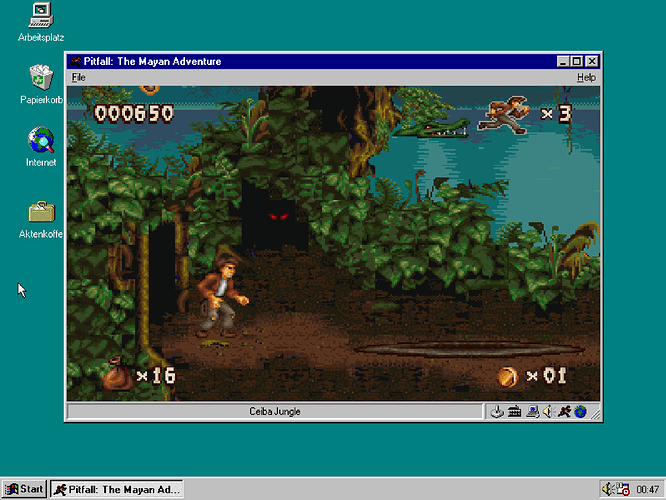Click the crocodile health meter in HUD
The image size is (666, 500).
click(x=430, y=127)
